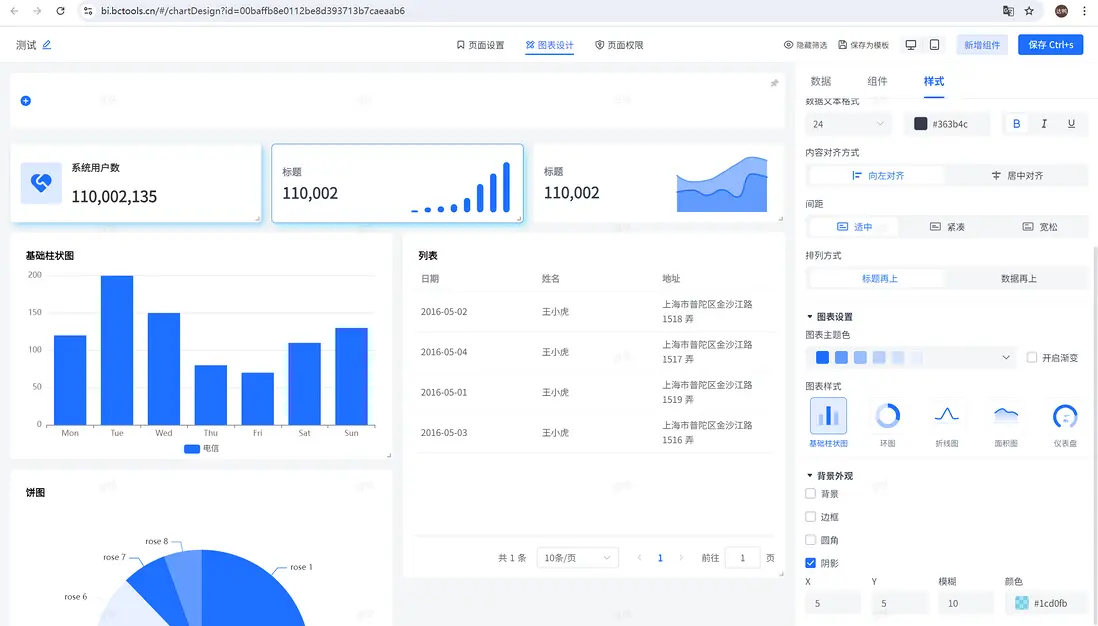Set spacing to 紧凑
The height and width of the screenshot is (626, 1098).
pos(947,227)
